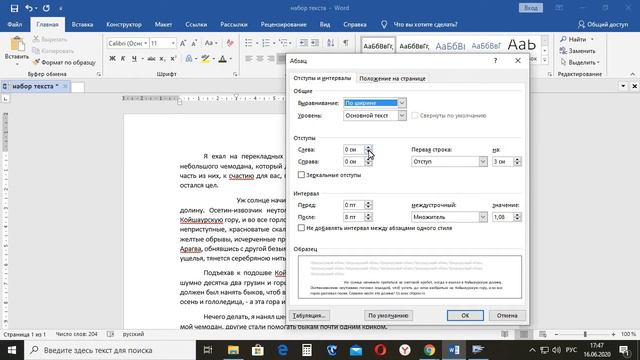640x360 pixels.
Task: Increase the Перед spacing with up arrow
Action: pyautogui.click(x=368, y=203)
